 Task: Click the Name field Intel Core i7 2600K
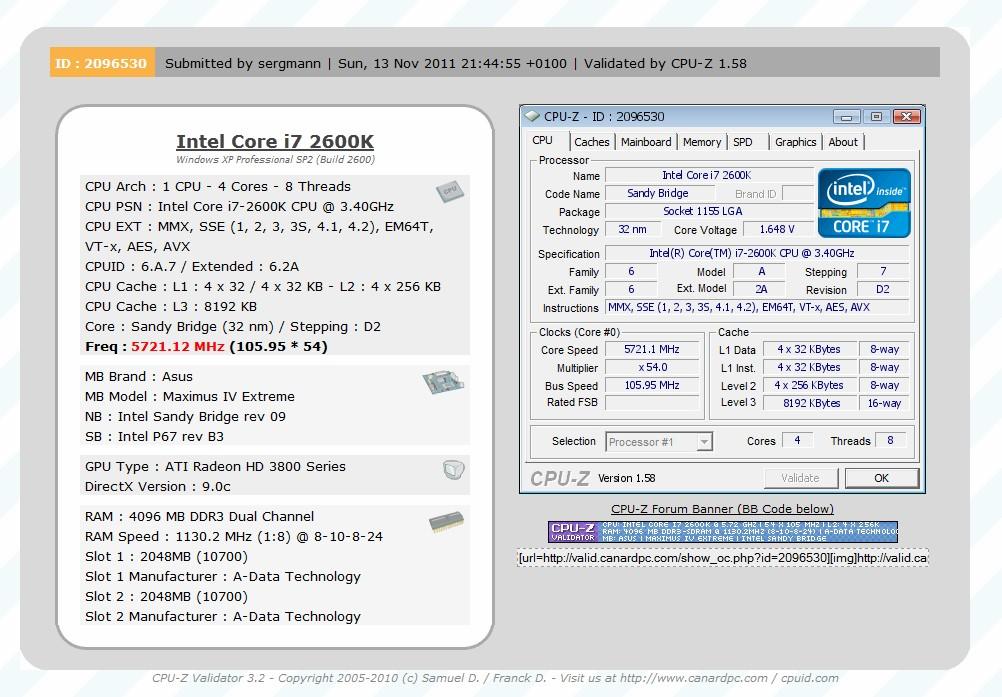[708, 175]
